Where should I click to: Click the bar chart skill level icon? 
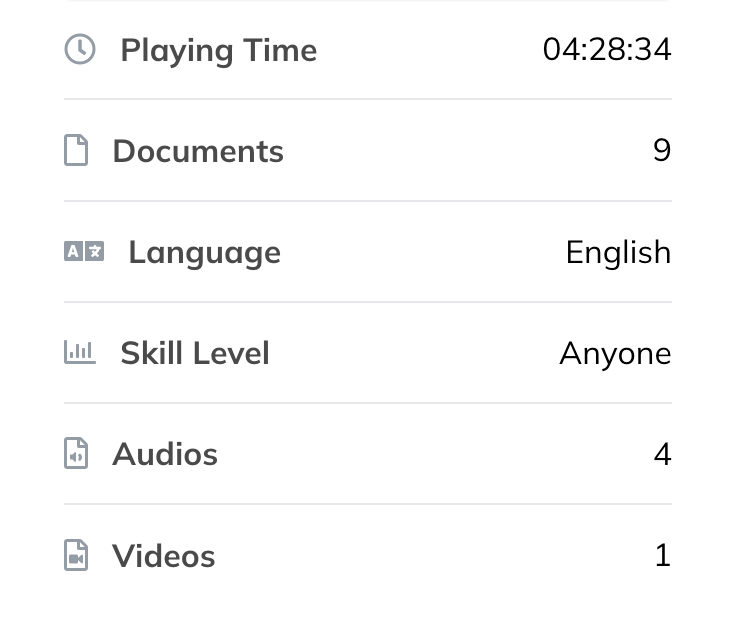80,352
